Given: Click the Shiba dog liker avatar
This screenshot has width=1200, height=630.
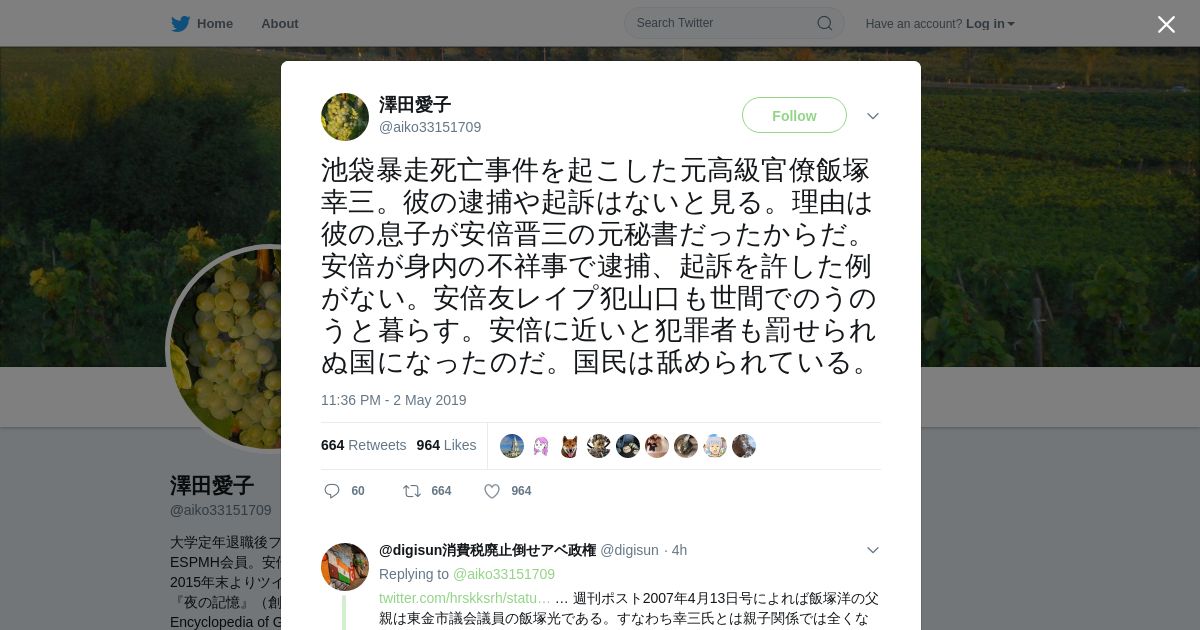Looking at the screenshot, I should [x=570, y=446].
